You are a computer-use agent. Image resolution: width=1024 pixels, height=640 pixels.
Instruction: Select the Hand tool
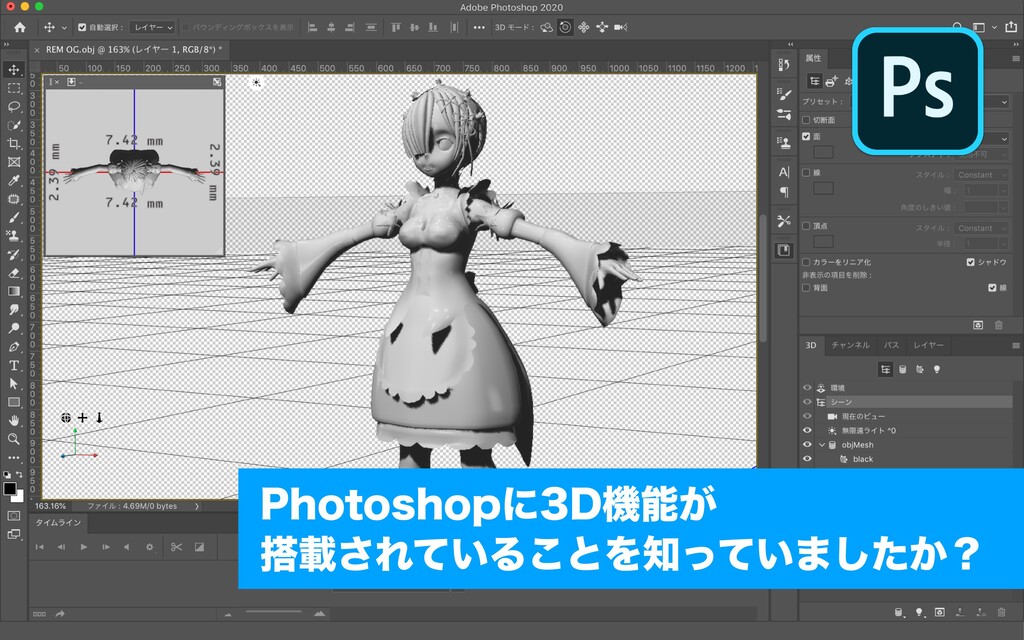[x=14, y=421]
